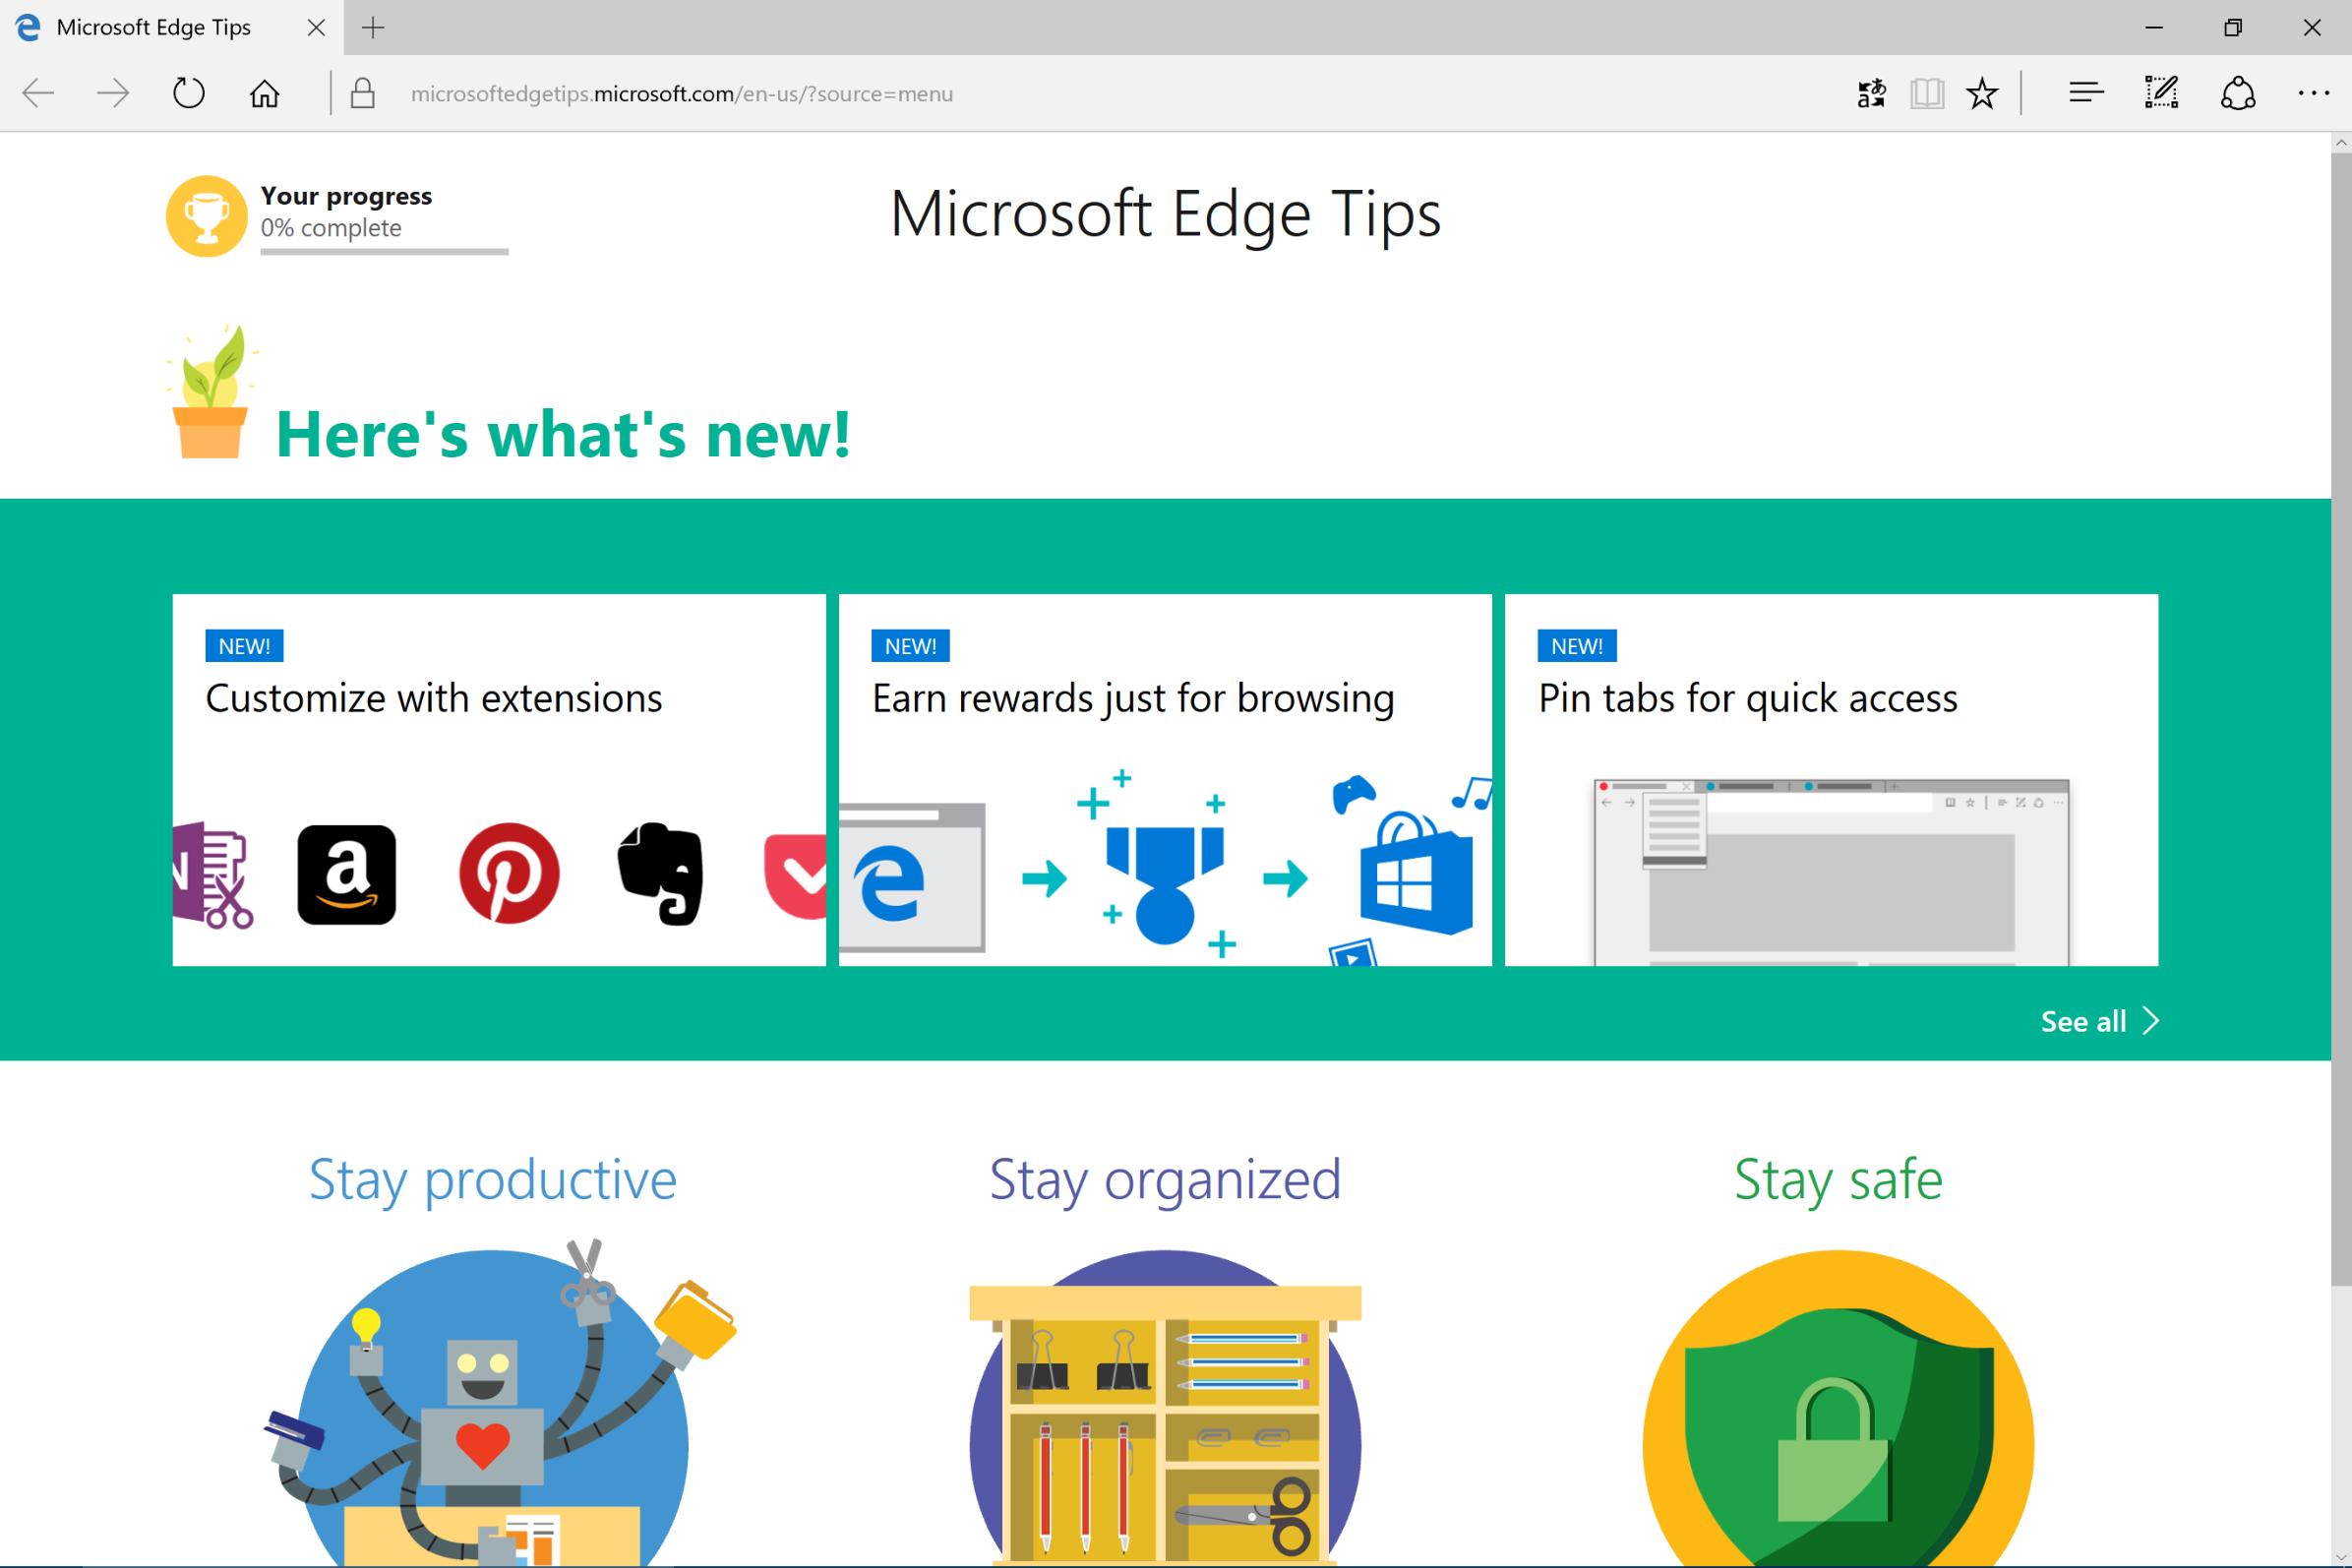Click the lock site-info icon
Viewport: 2352px width, 1568px height.
pyautogui.click(x=363, y=93)
